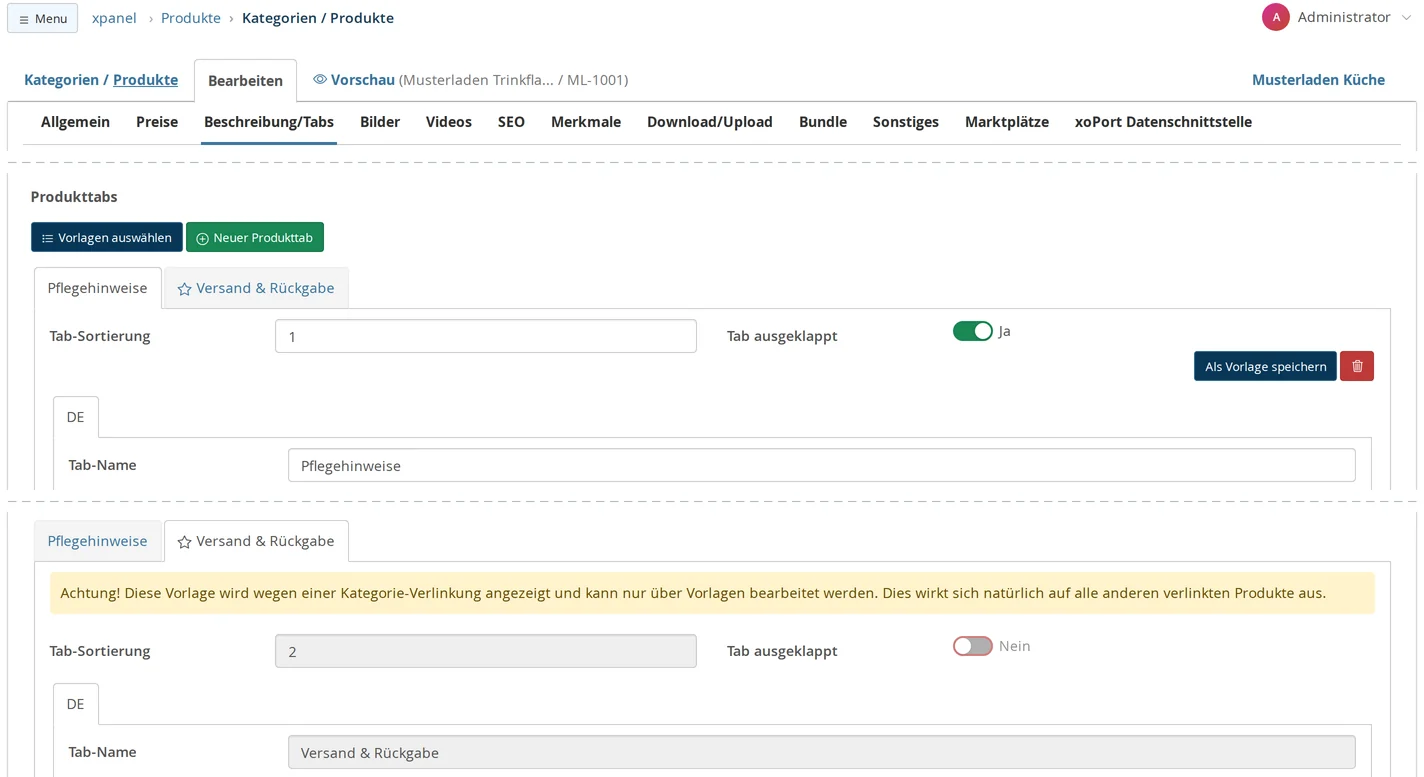The width and height of the screenshot is (1424, 777).
Task: Open the xoPort Datenschnittstelle section
Action: coord(1163,122)
